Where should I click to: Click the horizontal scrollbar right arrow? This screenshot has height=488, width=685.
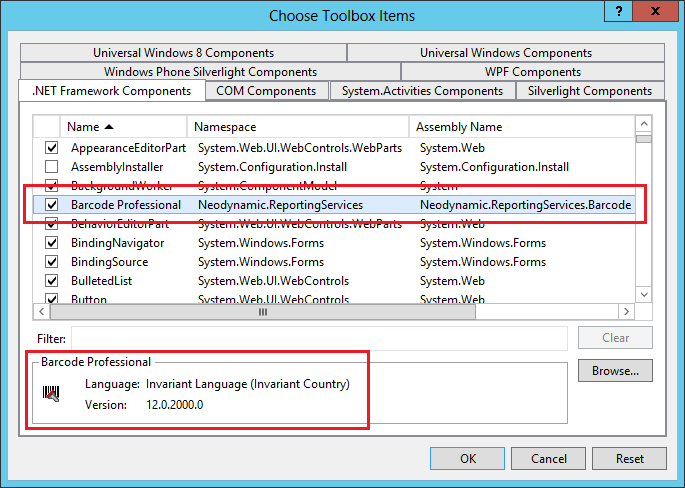(626, 312)
